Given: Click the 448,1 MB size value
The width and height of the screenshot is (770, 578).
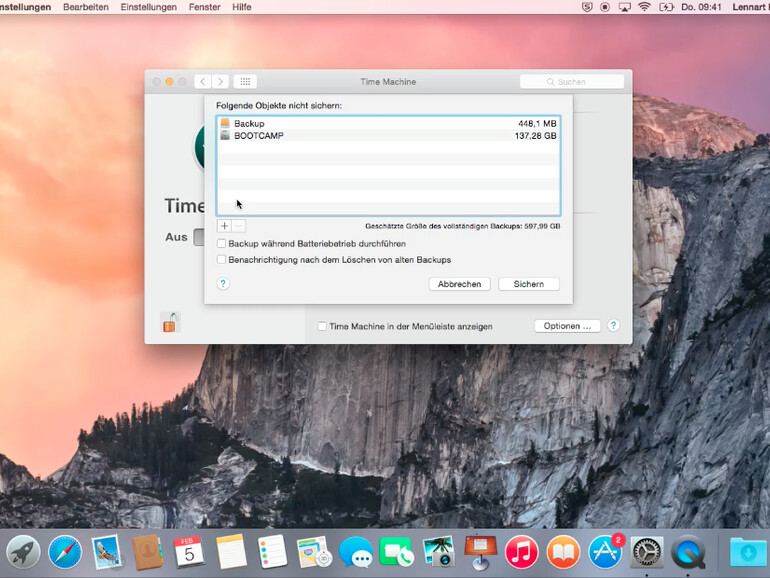Looking at the screenshot, I should pos(537,123).
